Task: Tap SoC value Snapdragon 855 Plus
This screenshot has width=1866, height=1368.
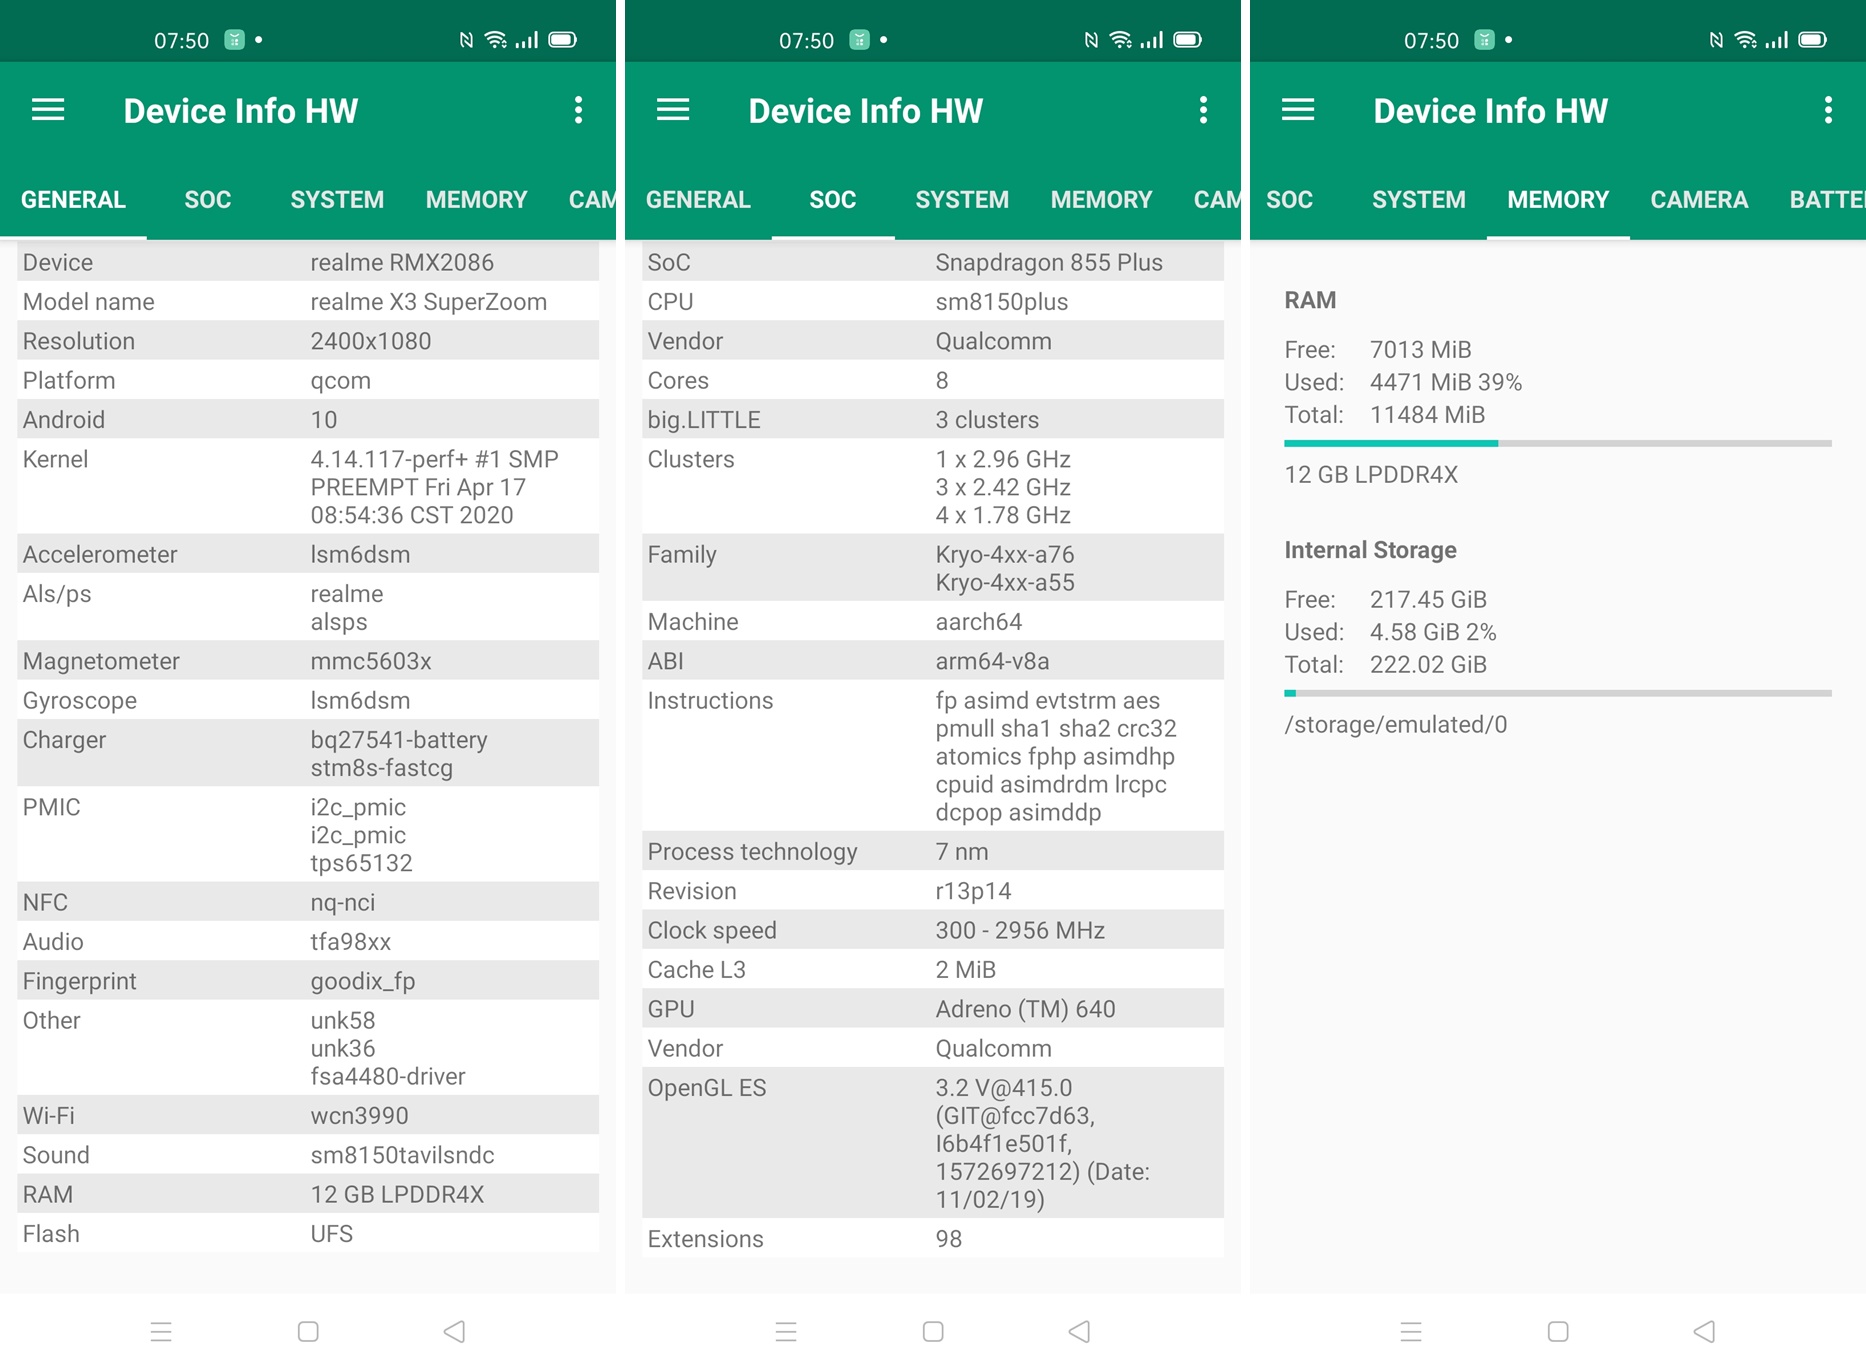Action: coord(1049,262)
